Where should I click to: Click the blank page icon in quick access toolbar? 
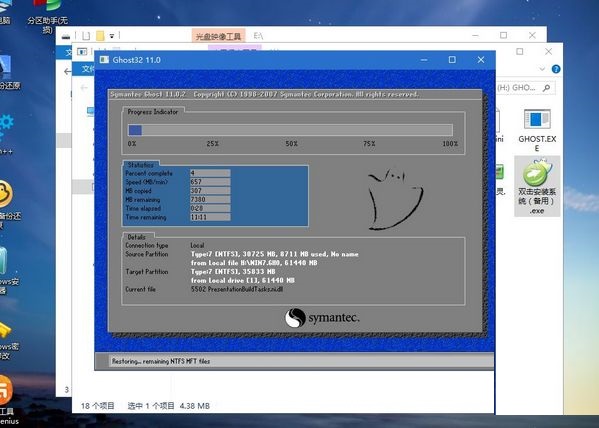click(86, 36)
